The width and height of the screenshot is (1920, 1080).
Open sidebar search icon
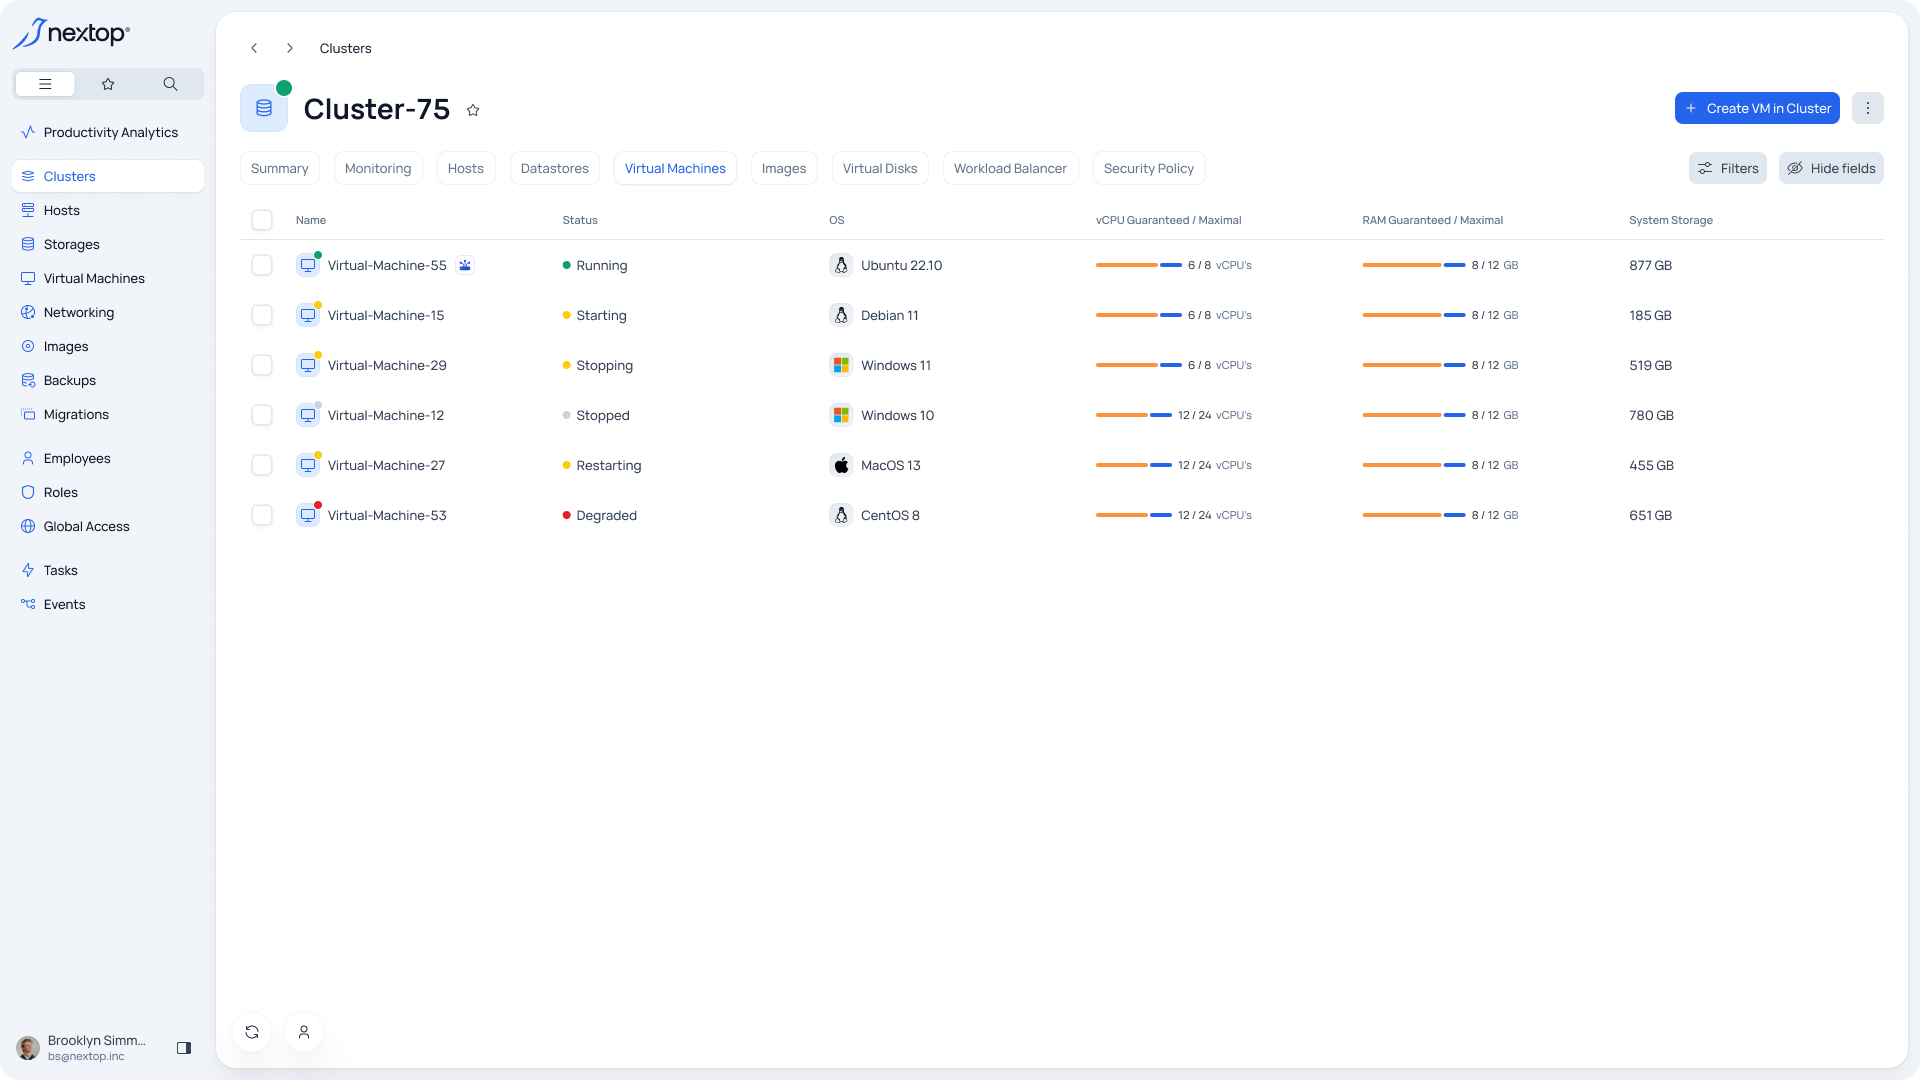170,84
